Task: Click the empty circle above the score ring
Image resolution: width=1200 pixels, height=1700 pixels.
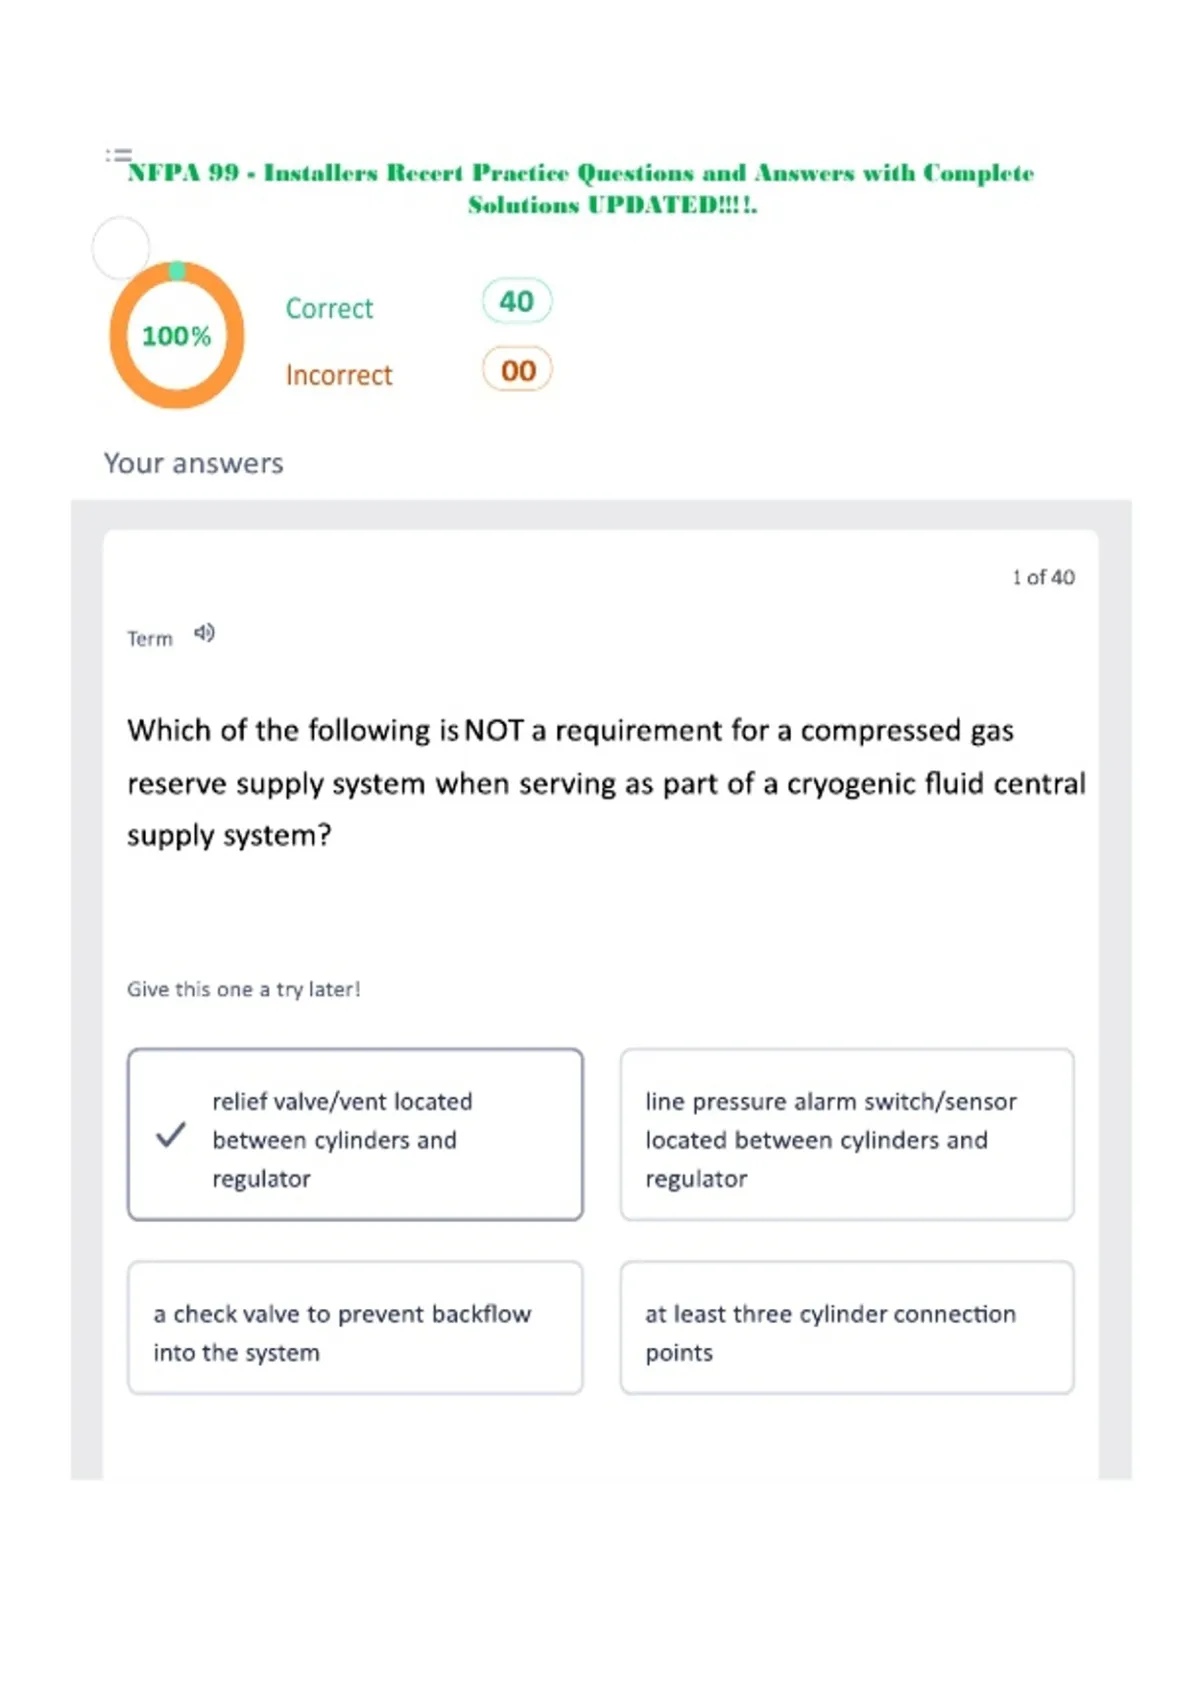Action: tap(121, 247)
